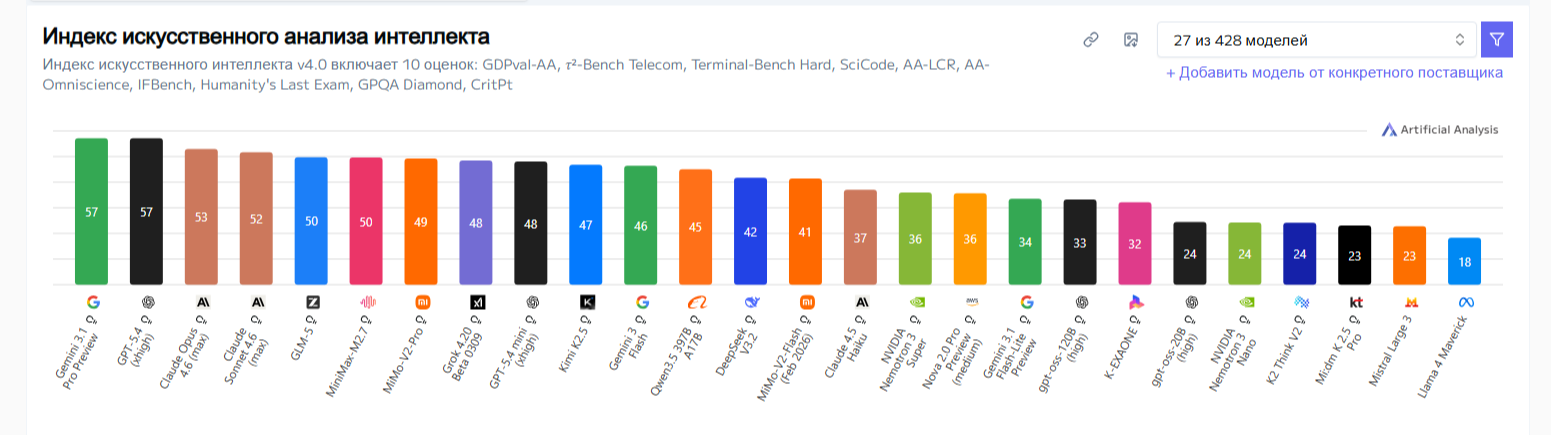The width and height of the screenshot is (1551, 435).
Task: Click the download chart image icon
Action: [x=1131, y=40]
